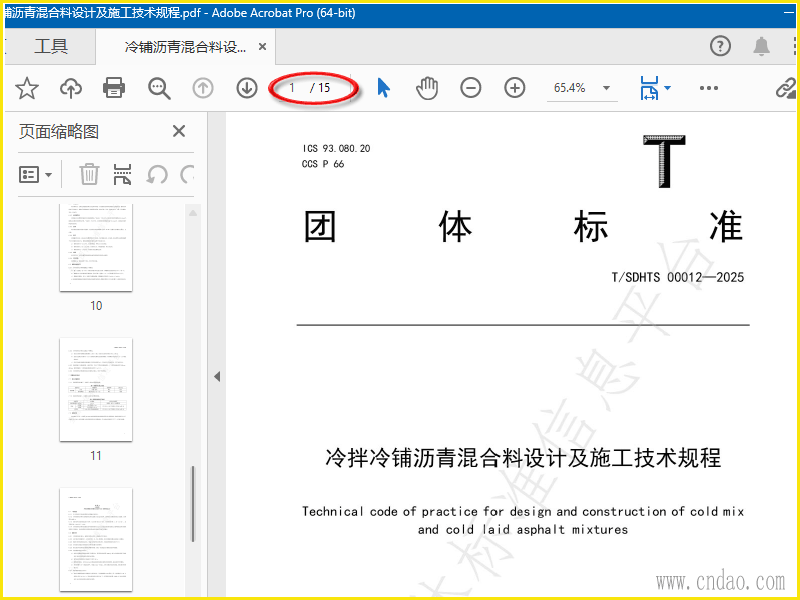The image size is (800, 600).
Task: Rotate the page counterclockwise
Action: [157, 174]
